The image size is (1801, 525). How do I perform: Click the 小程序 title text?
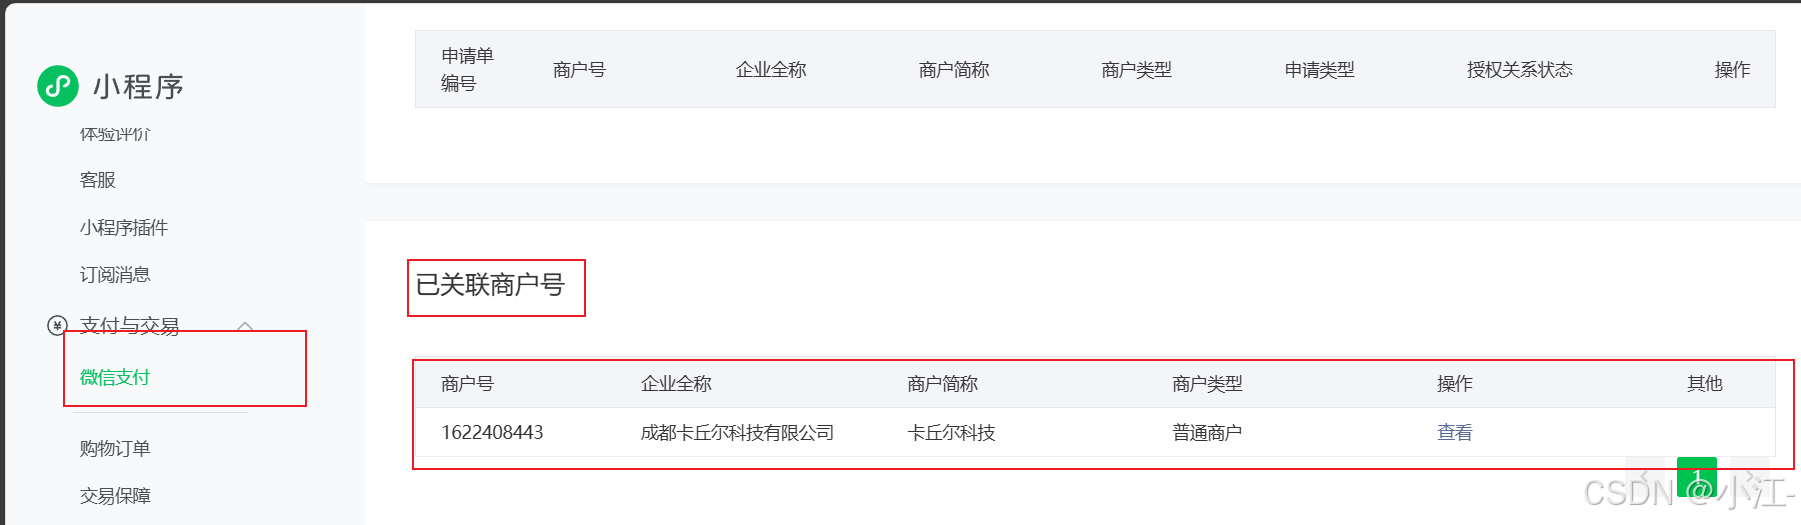[x=139, y=87]
